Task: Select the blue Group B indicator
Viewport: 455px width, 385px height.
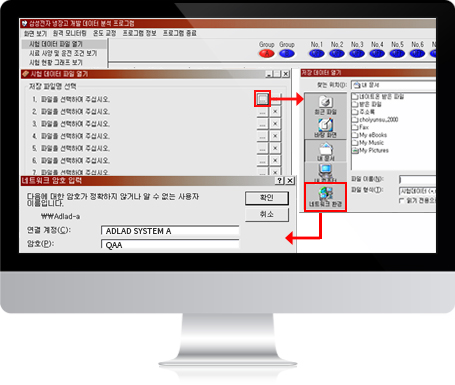Action: [287, 53]
